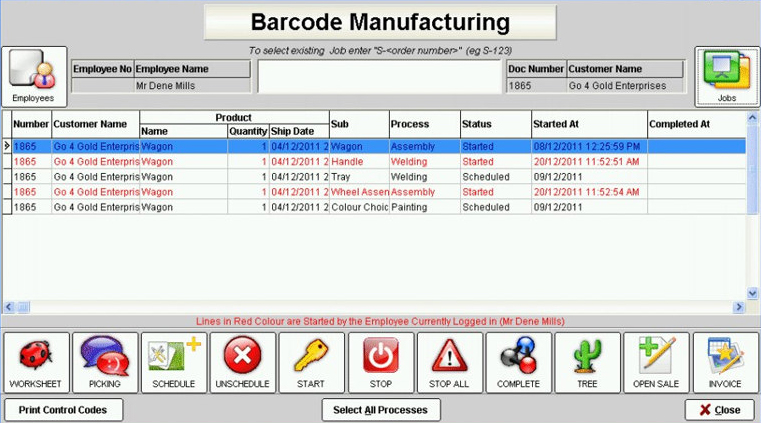Hit the Stop power icon
Viewport: 762px width, 424px height.
tap(380, 363)
